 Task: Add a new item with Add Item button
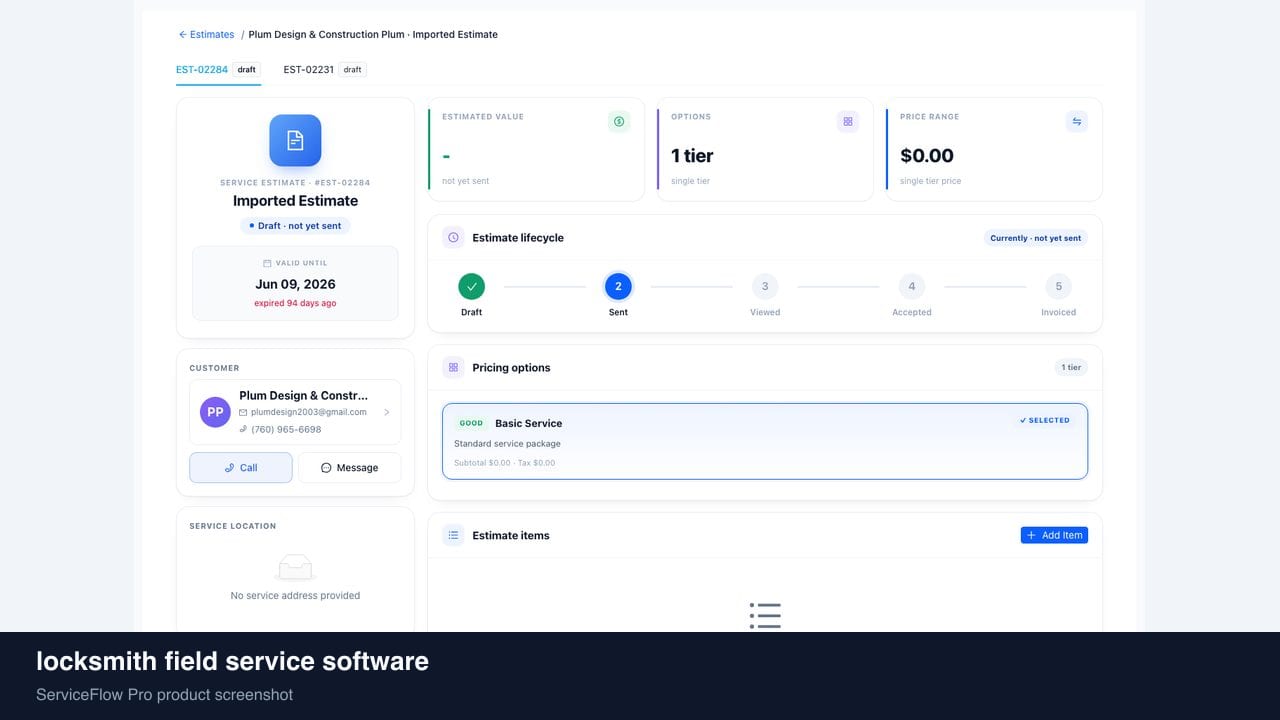[1054, 535]
